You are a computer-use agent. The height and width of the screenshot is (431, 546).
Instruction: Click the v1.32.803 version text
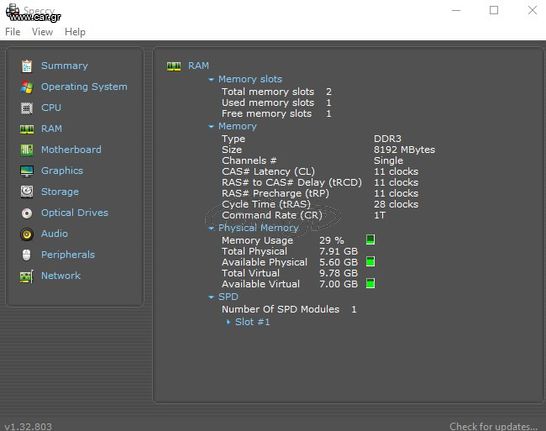pyautogui.click(x=28, y=426)
